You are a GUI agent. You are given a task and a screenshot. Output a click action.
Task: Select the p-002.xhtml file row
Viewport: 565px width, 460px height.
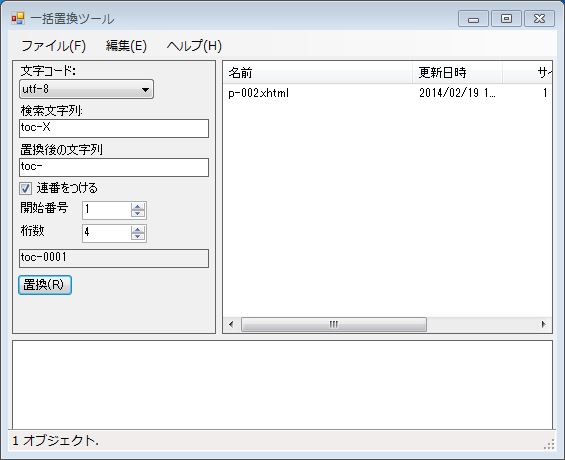point(387,93)
